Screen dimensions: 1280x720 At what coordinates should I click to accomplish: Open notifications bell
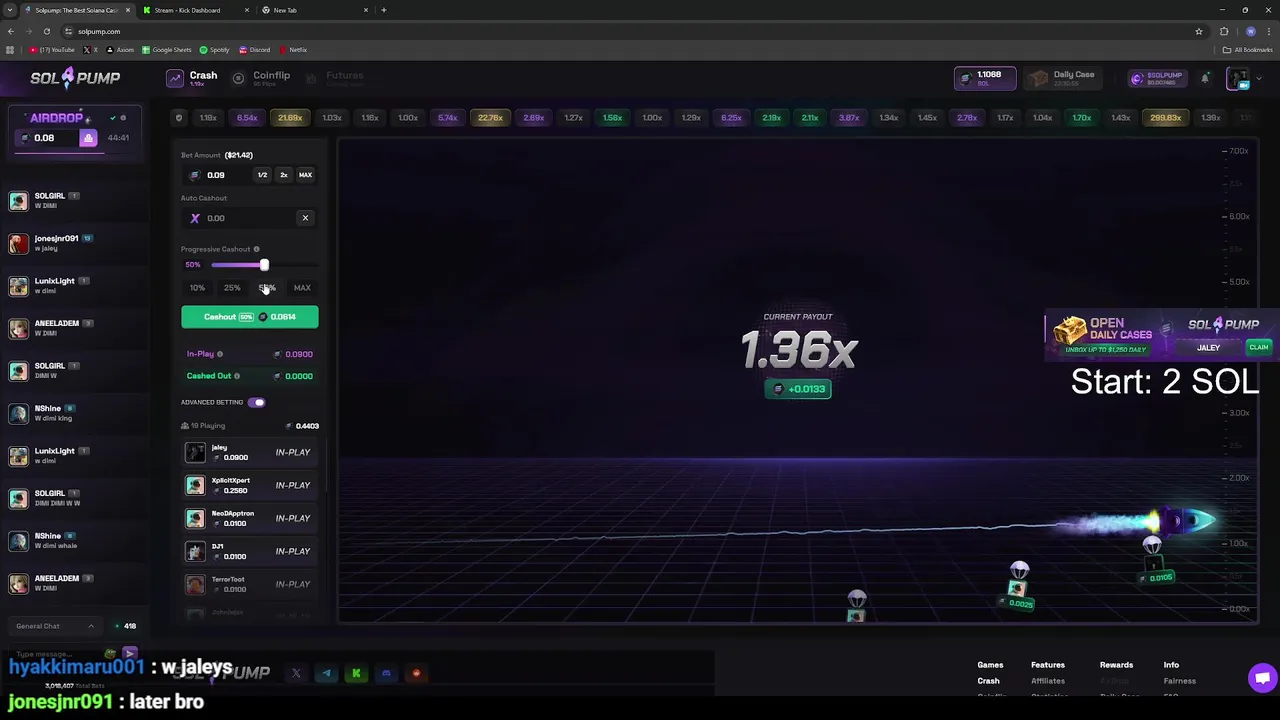[x=1205, y=78]
